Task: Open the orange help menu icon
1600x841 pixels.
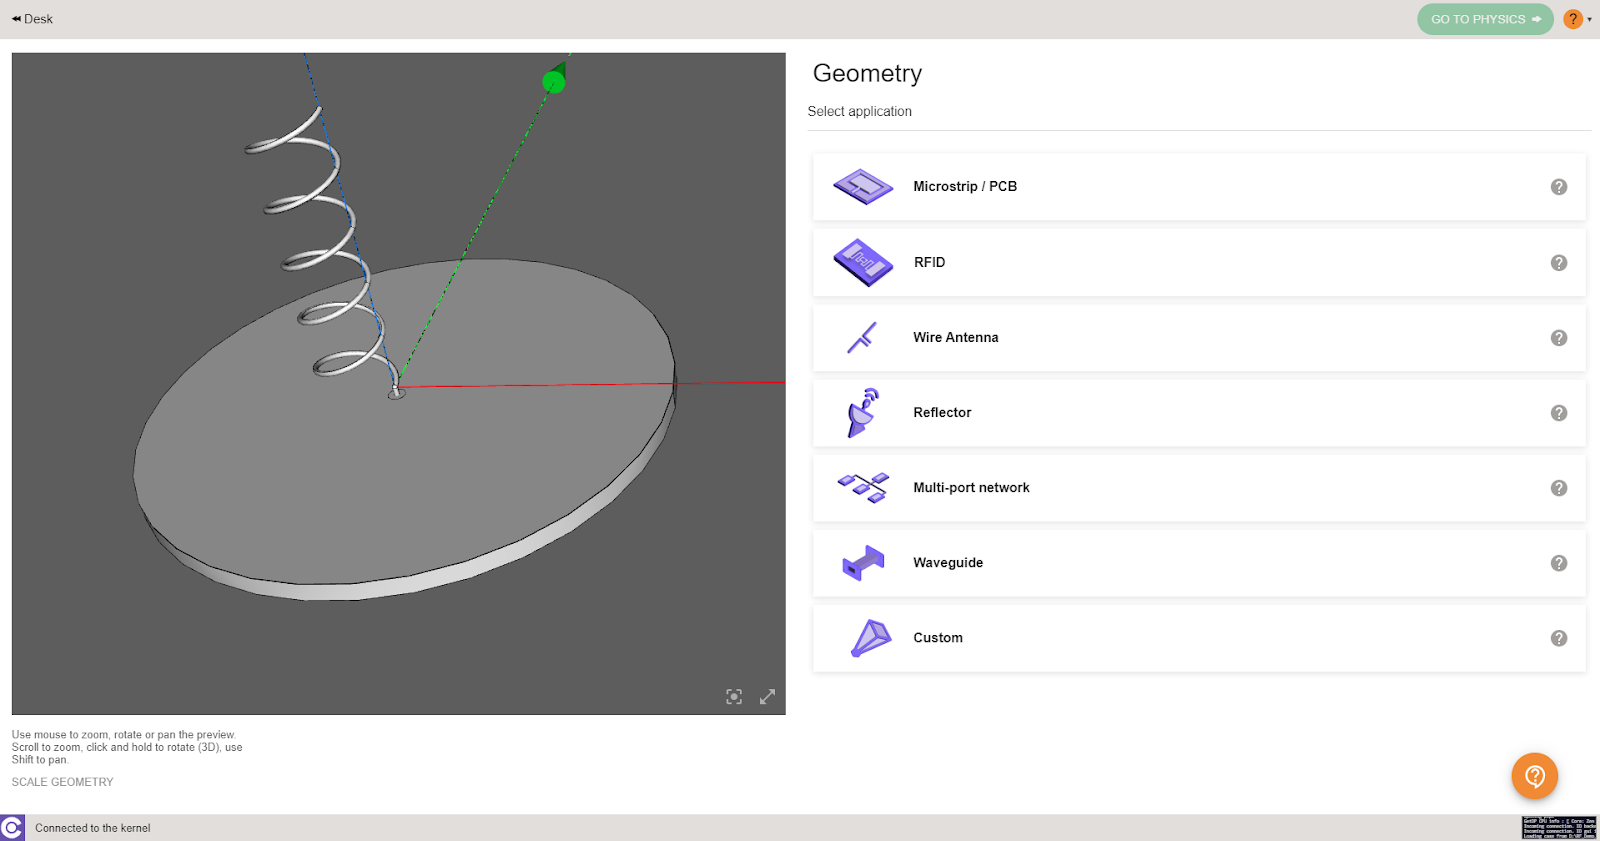Action: click(x=1573, y=19)
